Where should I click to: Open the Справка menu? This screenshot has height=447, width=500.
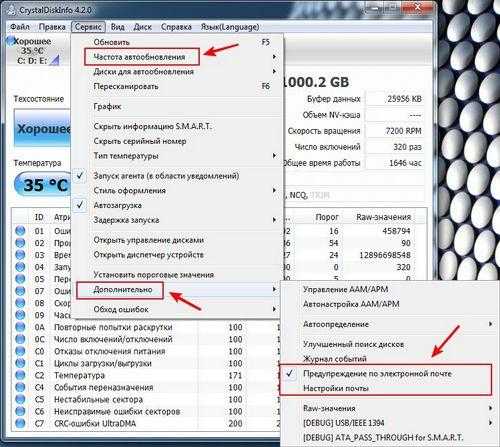click(x=176, y=27)
